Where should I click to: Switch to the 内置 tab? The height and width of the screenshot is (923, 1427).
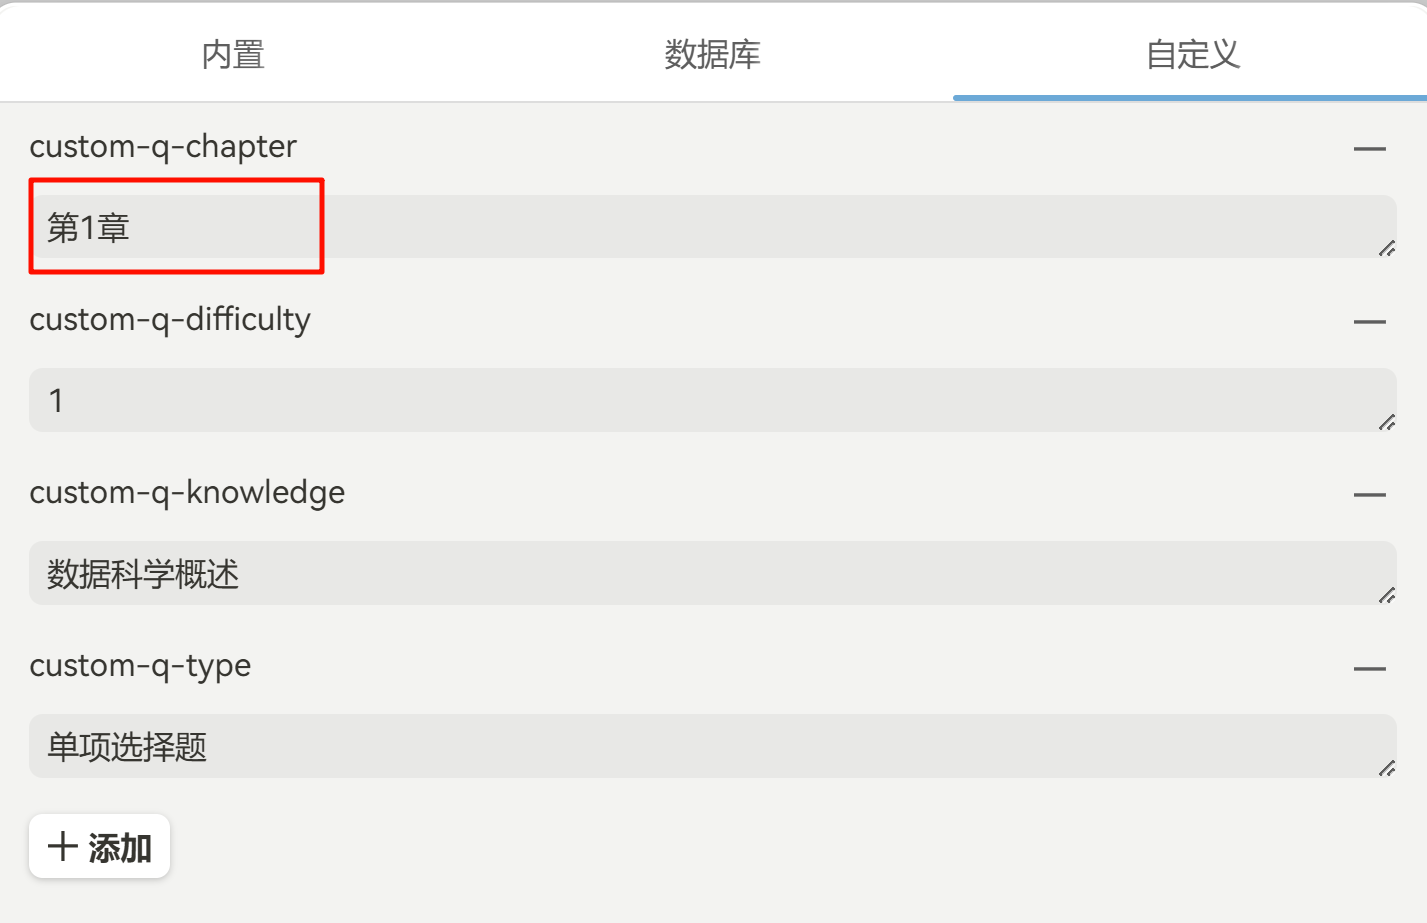coord(233,54)
